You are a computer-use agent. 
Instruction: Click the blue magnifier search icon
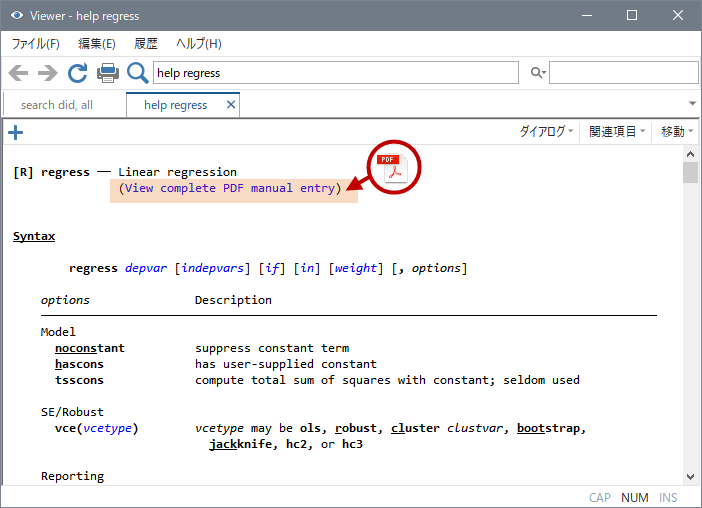[137, 73]
